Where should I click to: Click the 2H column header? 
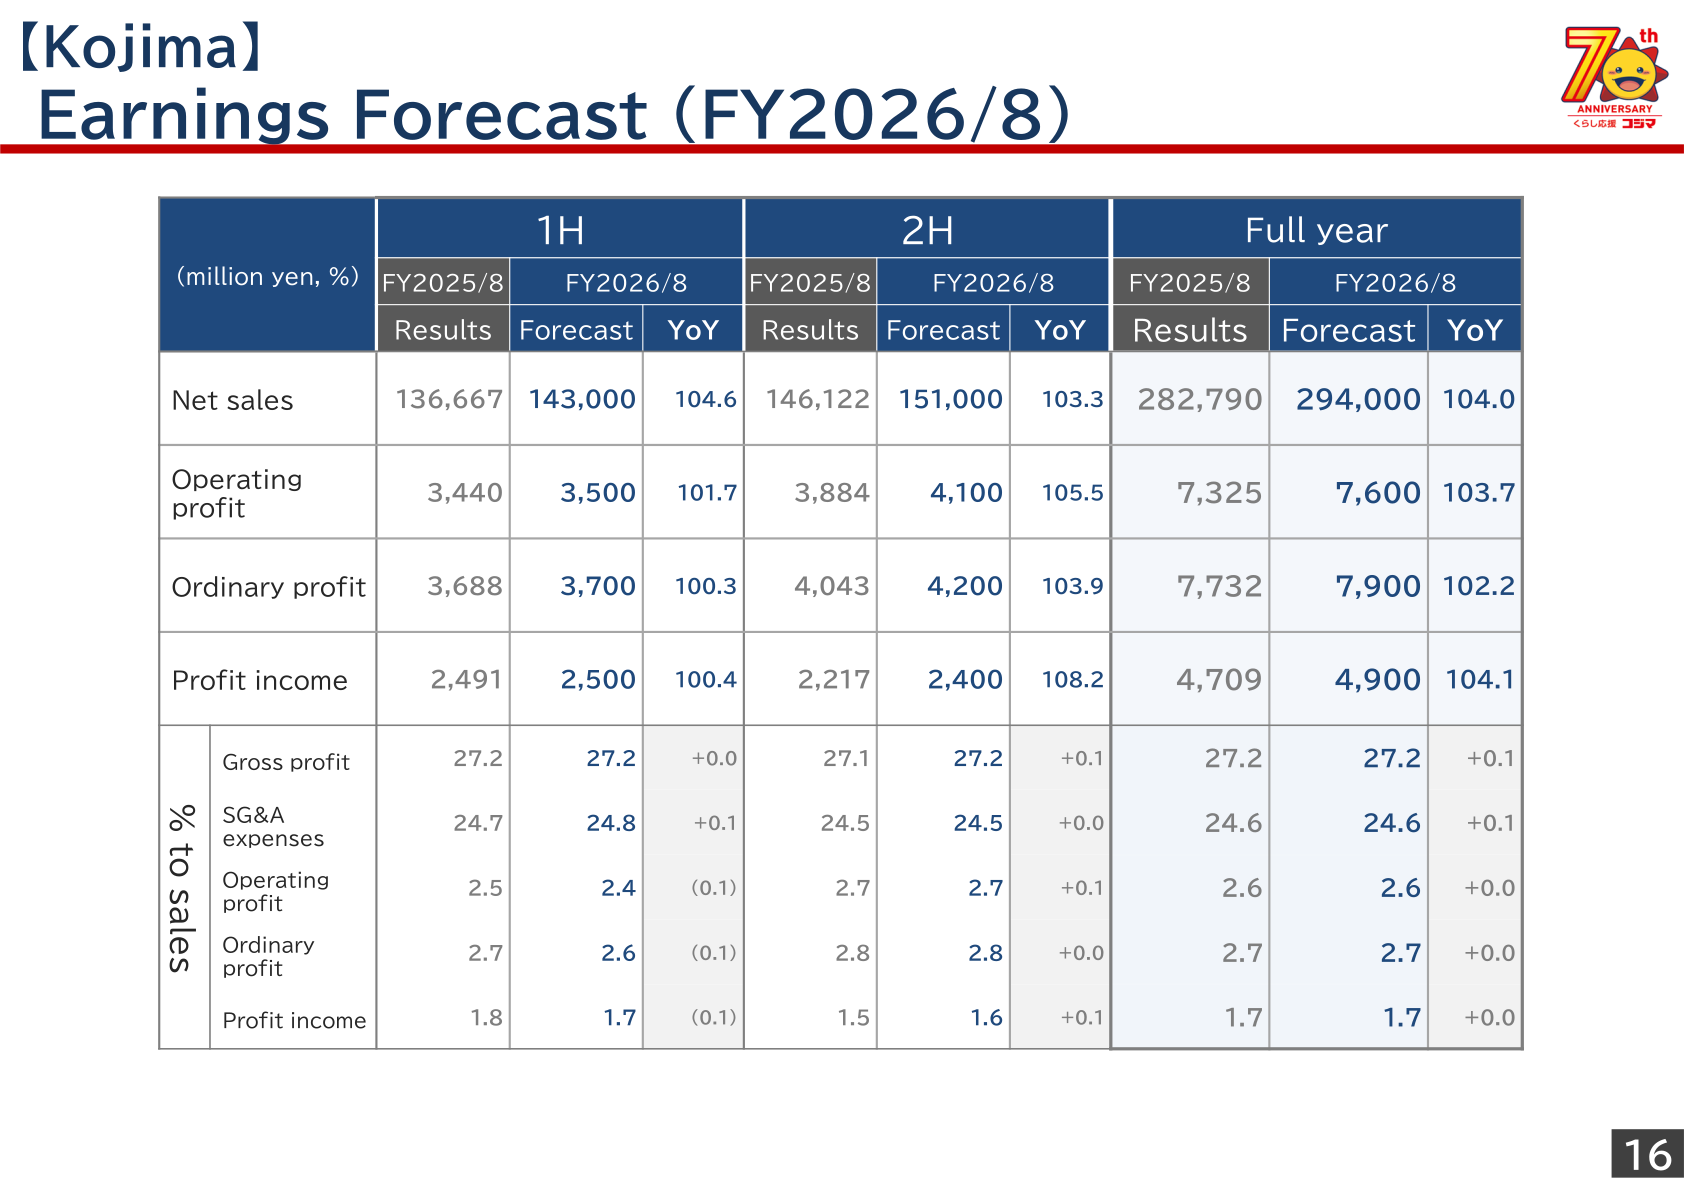[x=927, y=230]
